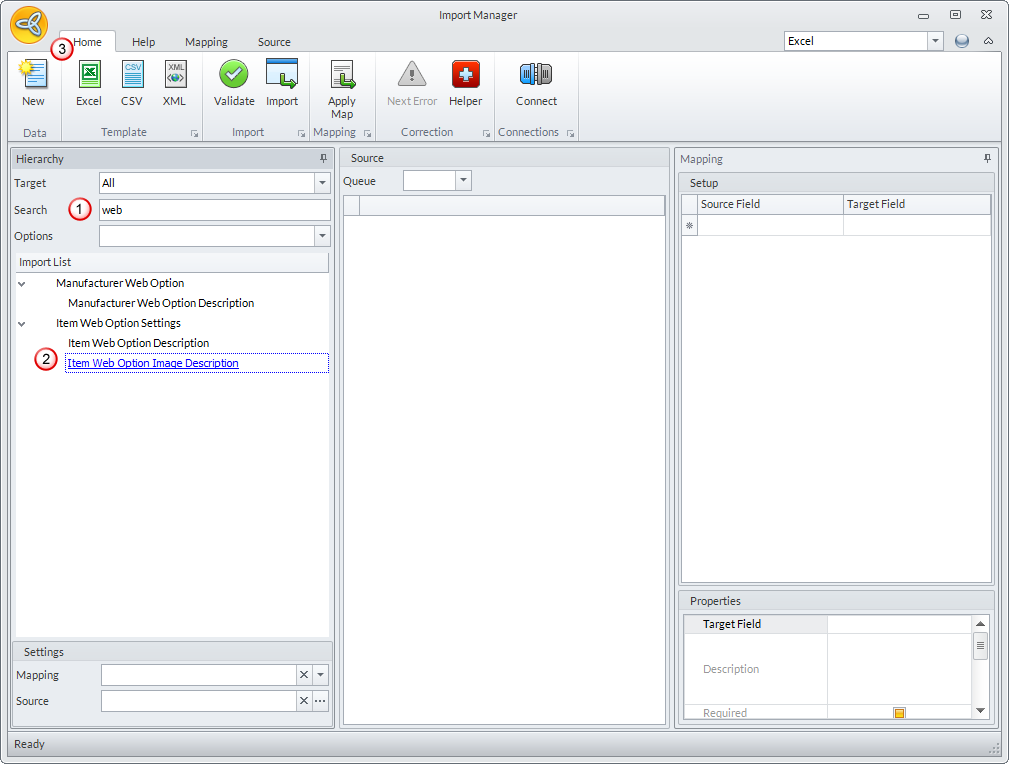This screenshot has width=1009, height=764.
Task: Expand the Options dropdown
Action: (x=321, y=236)
